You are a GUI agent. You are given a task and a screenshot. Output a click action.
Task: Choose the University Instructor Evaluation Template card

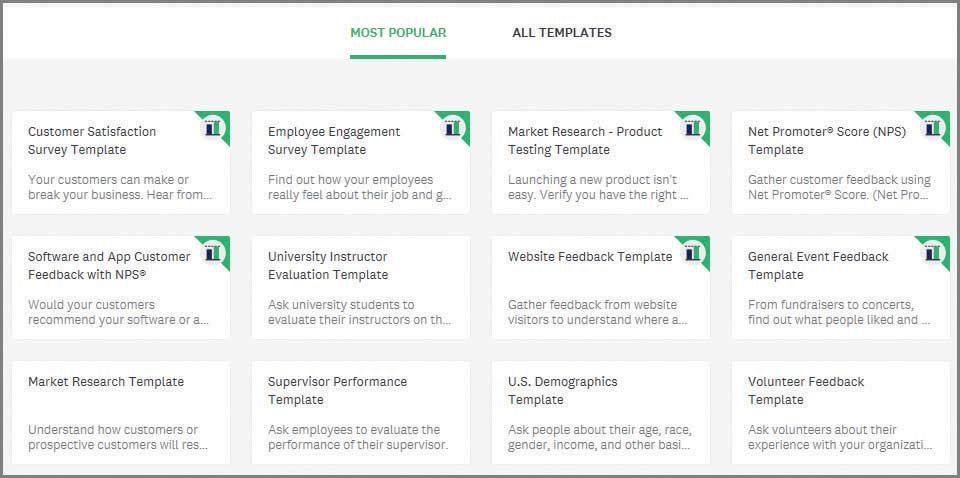[361, 287]
